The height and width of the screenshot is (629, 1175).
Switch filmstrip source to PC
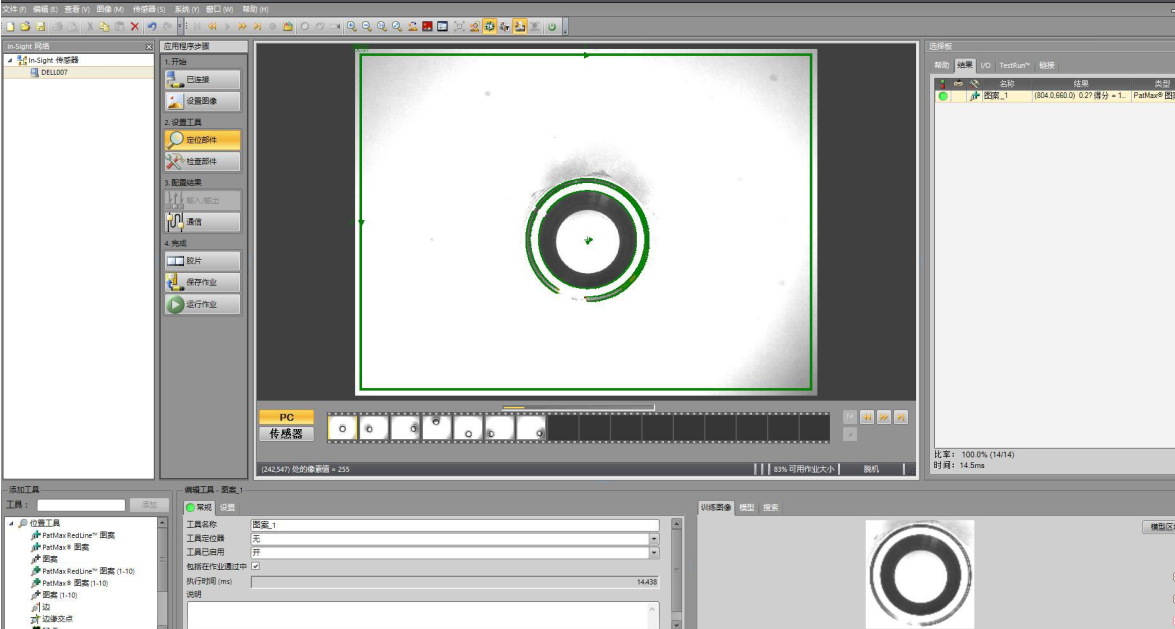click(x=286, y=417)
